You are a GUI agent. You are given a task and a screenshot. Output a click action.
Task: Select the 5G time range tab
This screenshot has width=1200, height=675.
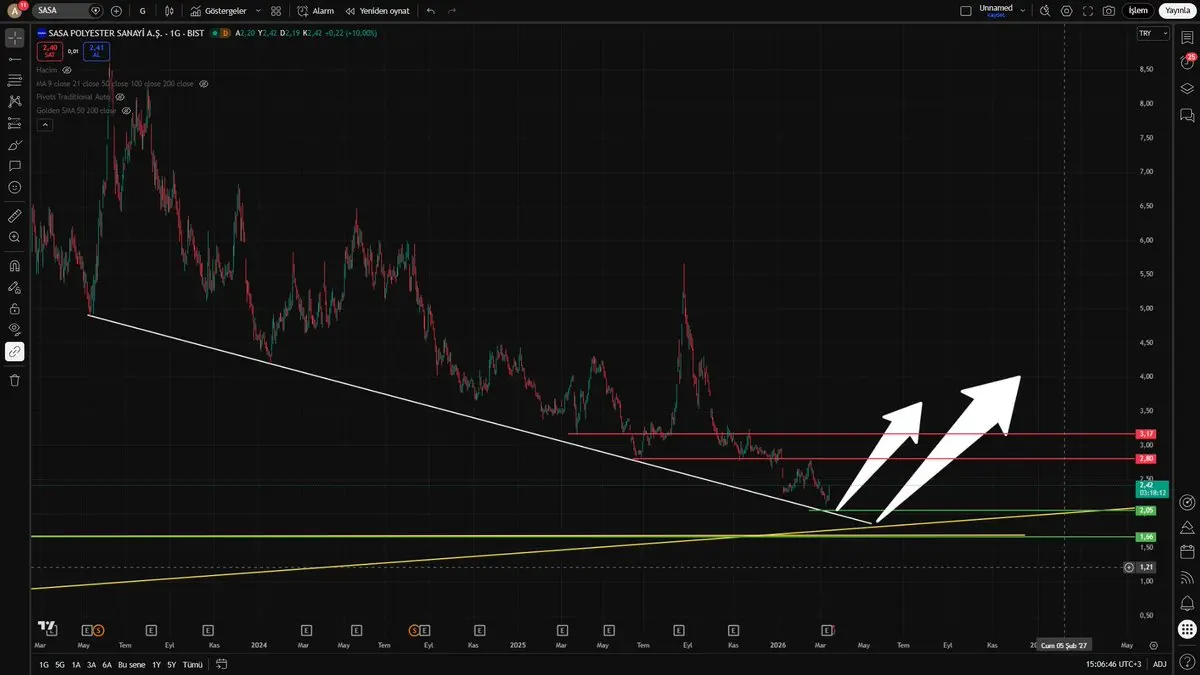pos(60,664)
